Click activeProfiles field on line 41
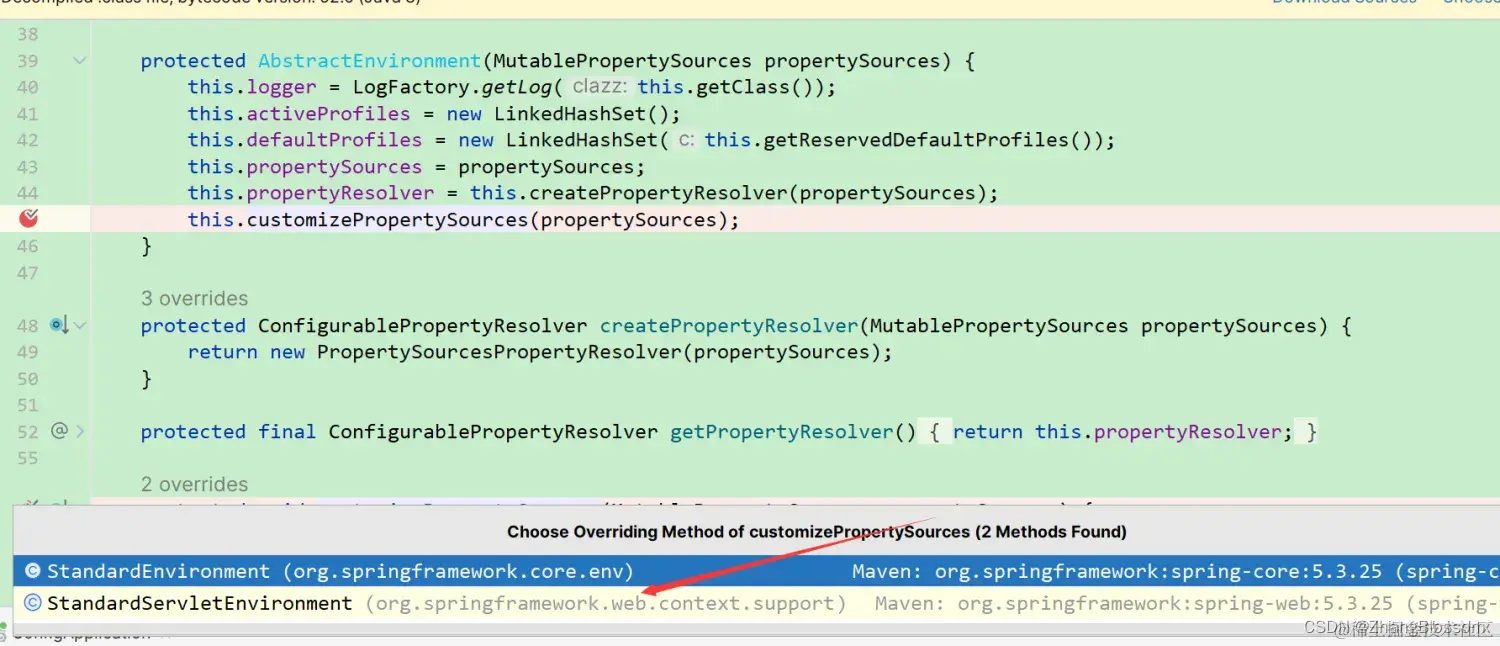The image size is (1500, 646). (328, 114)
